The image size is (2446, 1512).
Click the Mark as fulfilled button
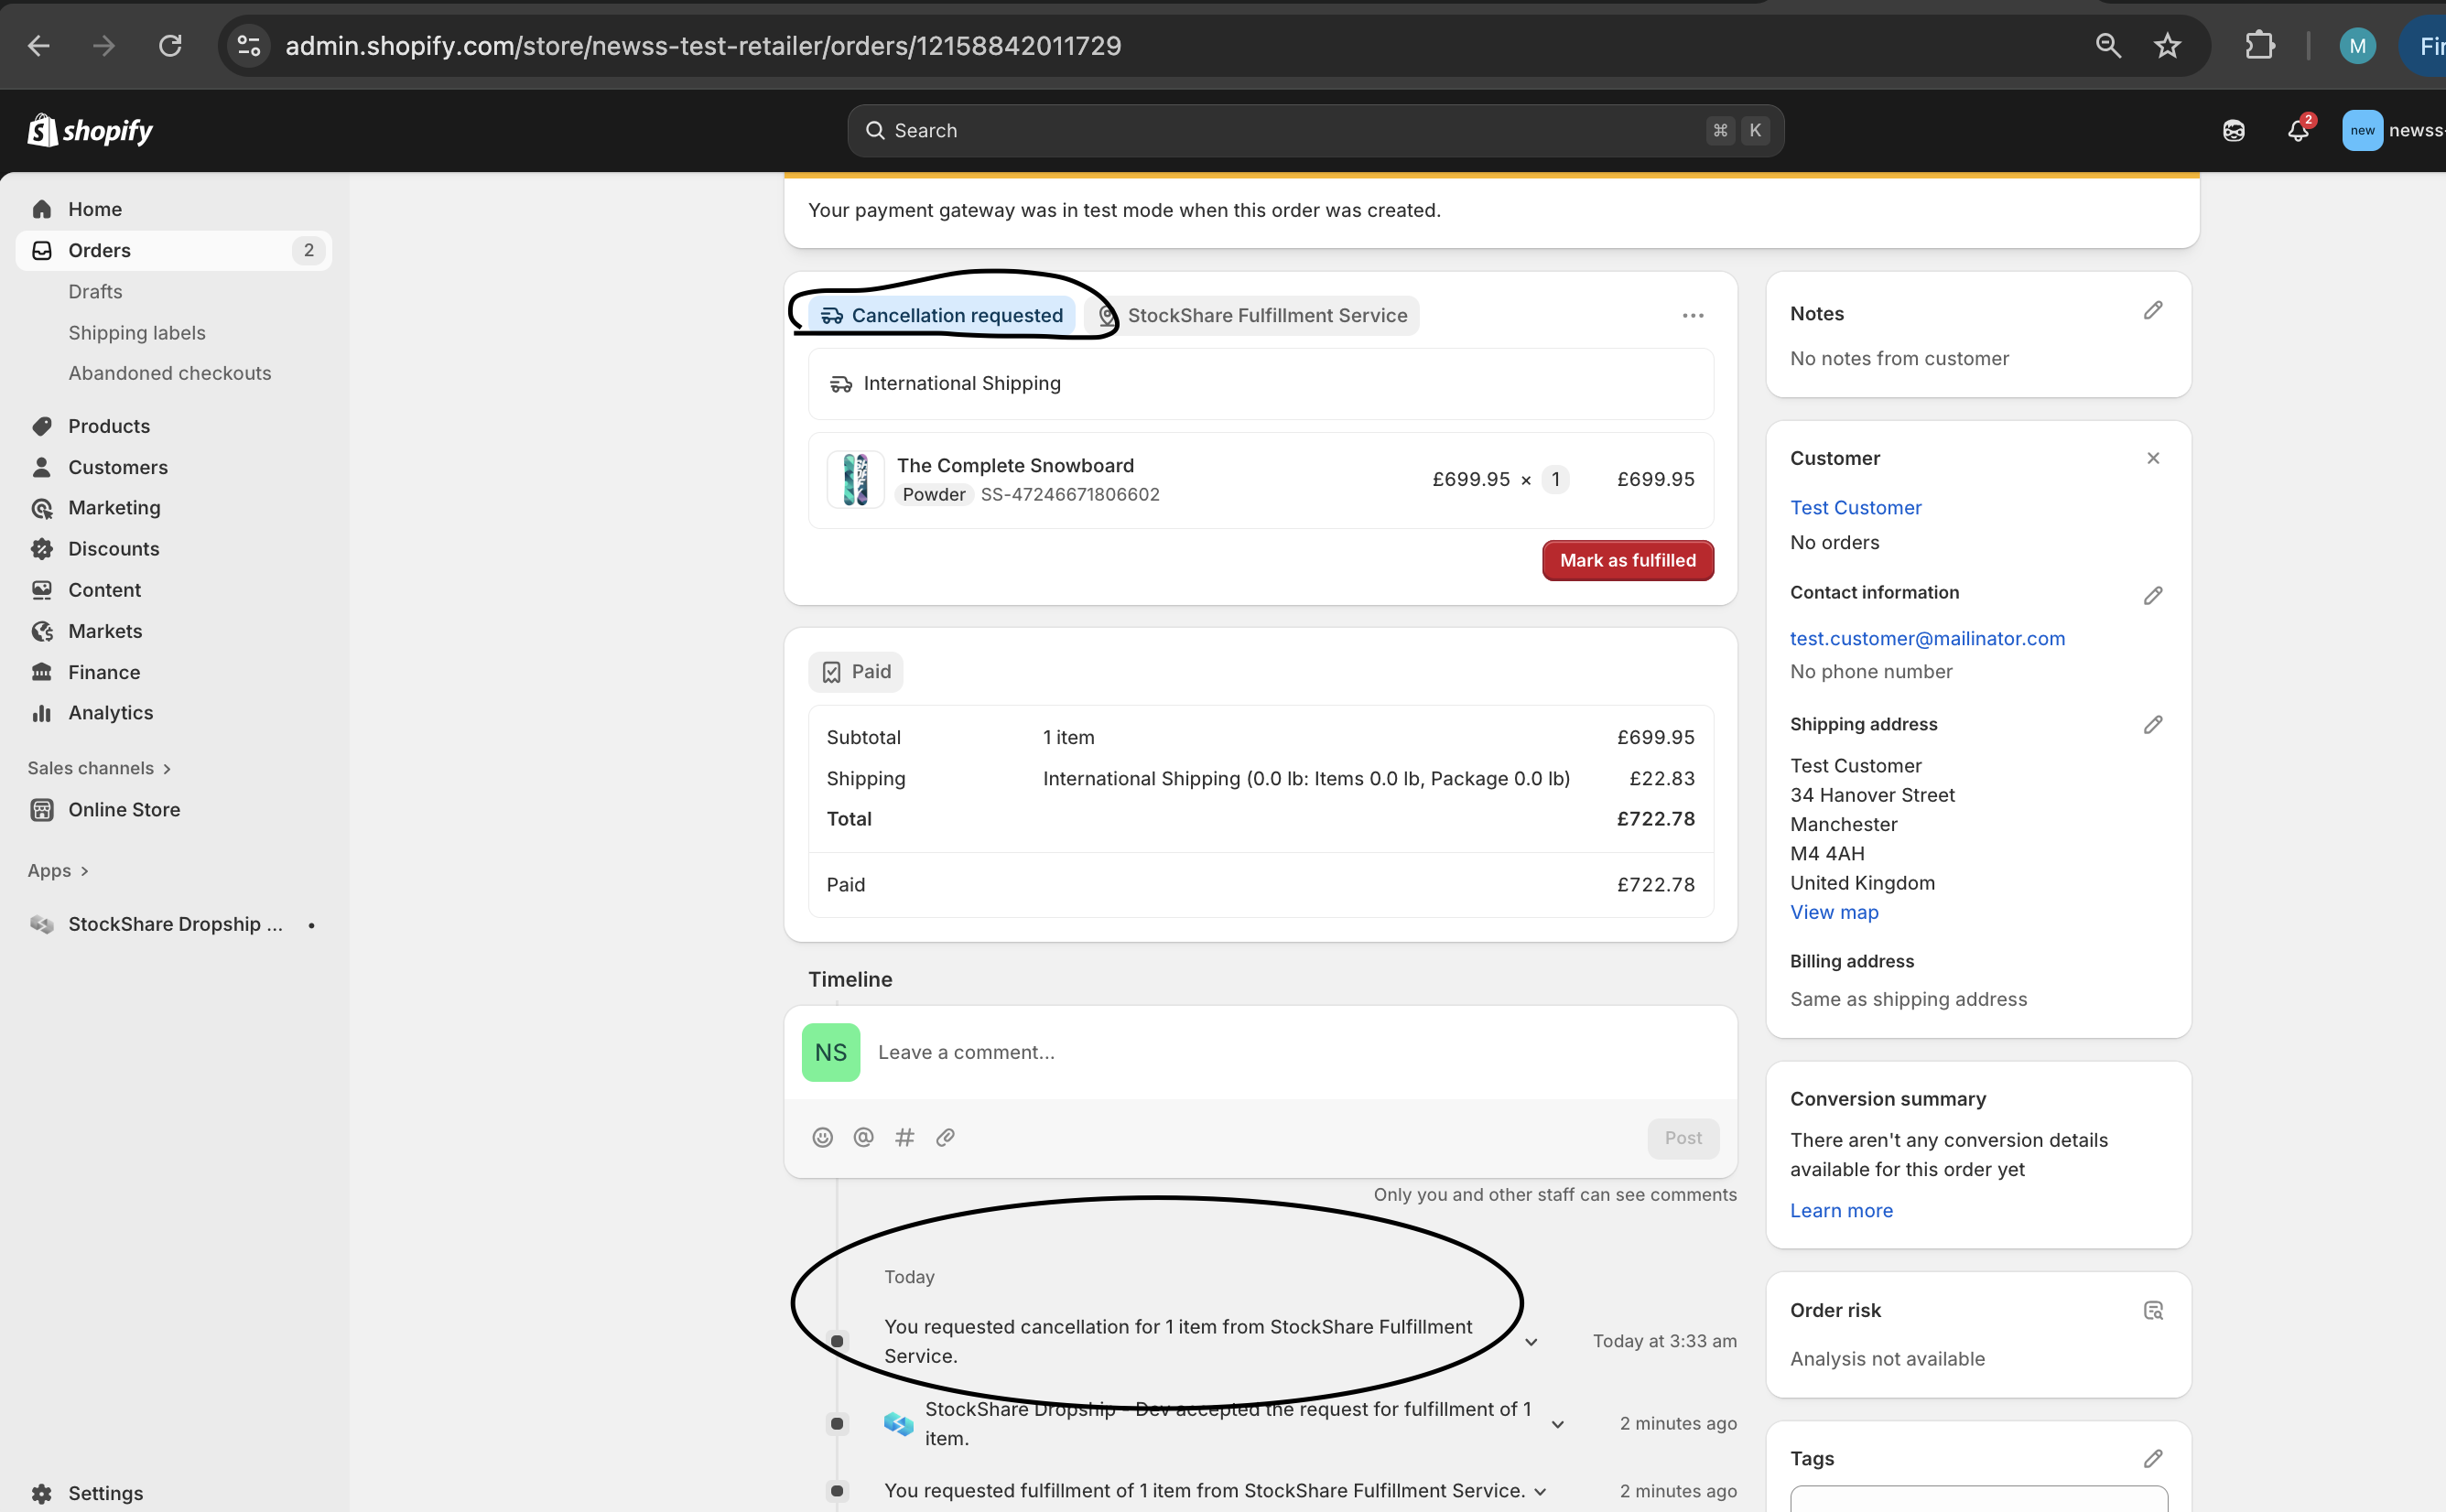point(1627,560)
